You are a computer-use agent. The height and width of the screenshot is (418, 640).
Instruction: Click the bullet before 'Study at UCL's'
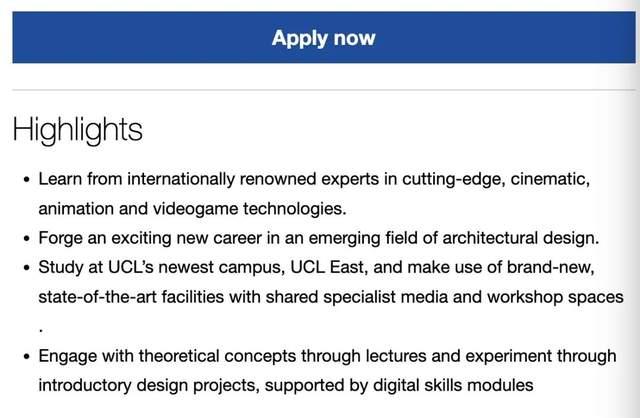pyautogui.click(x=27, y=268)
